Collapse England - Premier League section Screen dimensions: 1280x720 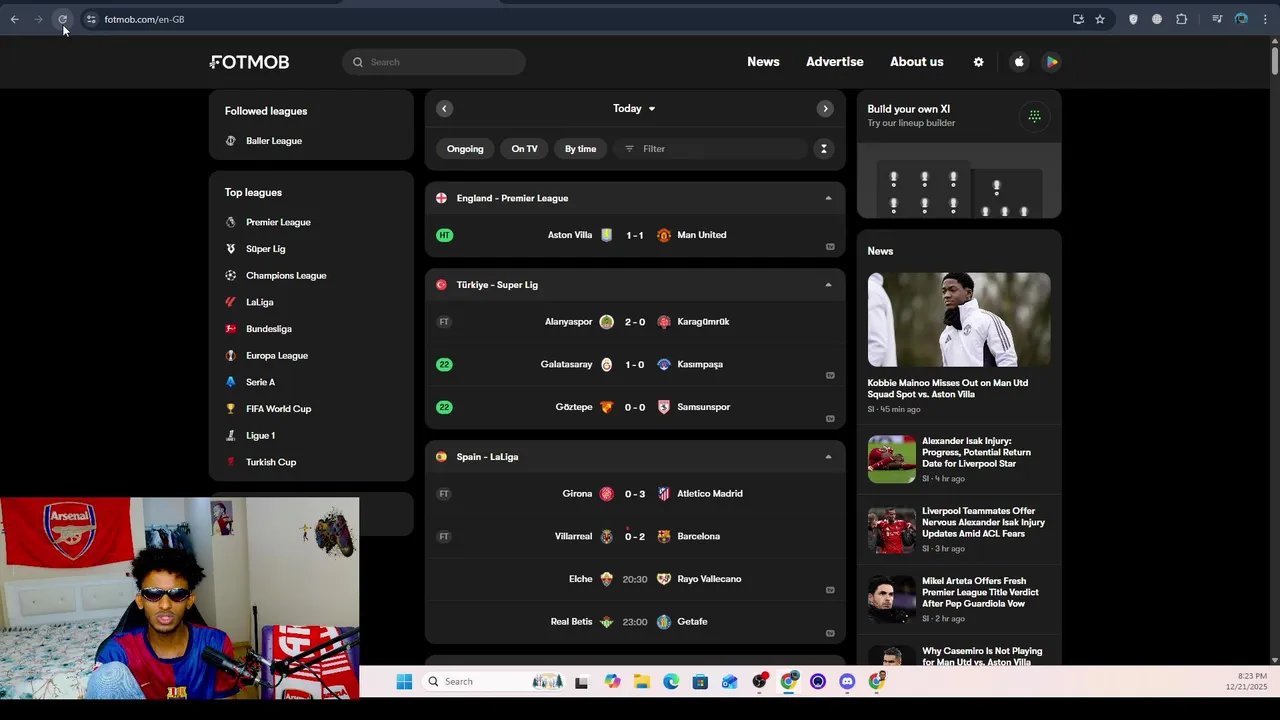point(828,198)
